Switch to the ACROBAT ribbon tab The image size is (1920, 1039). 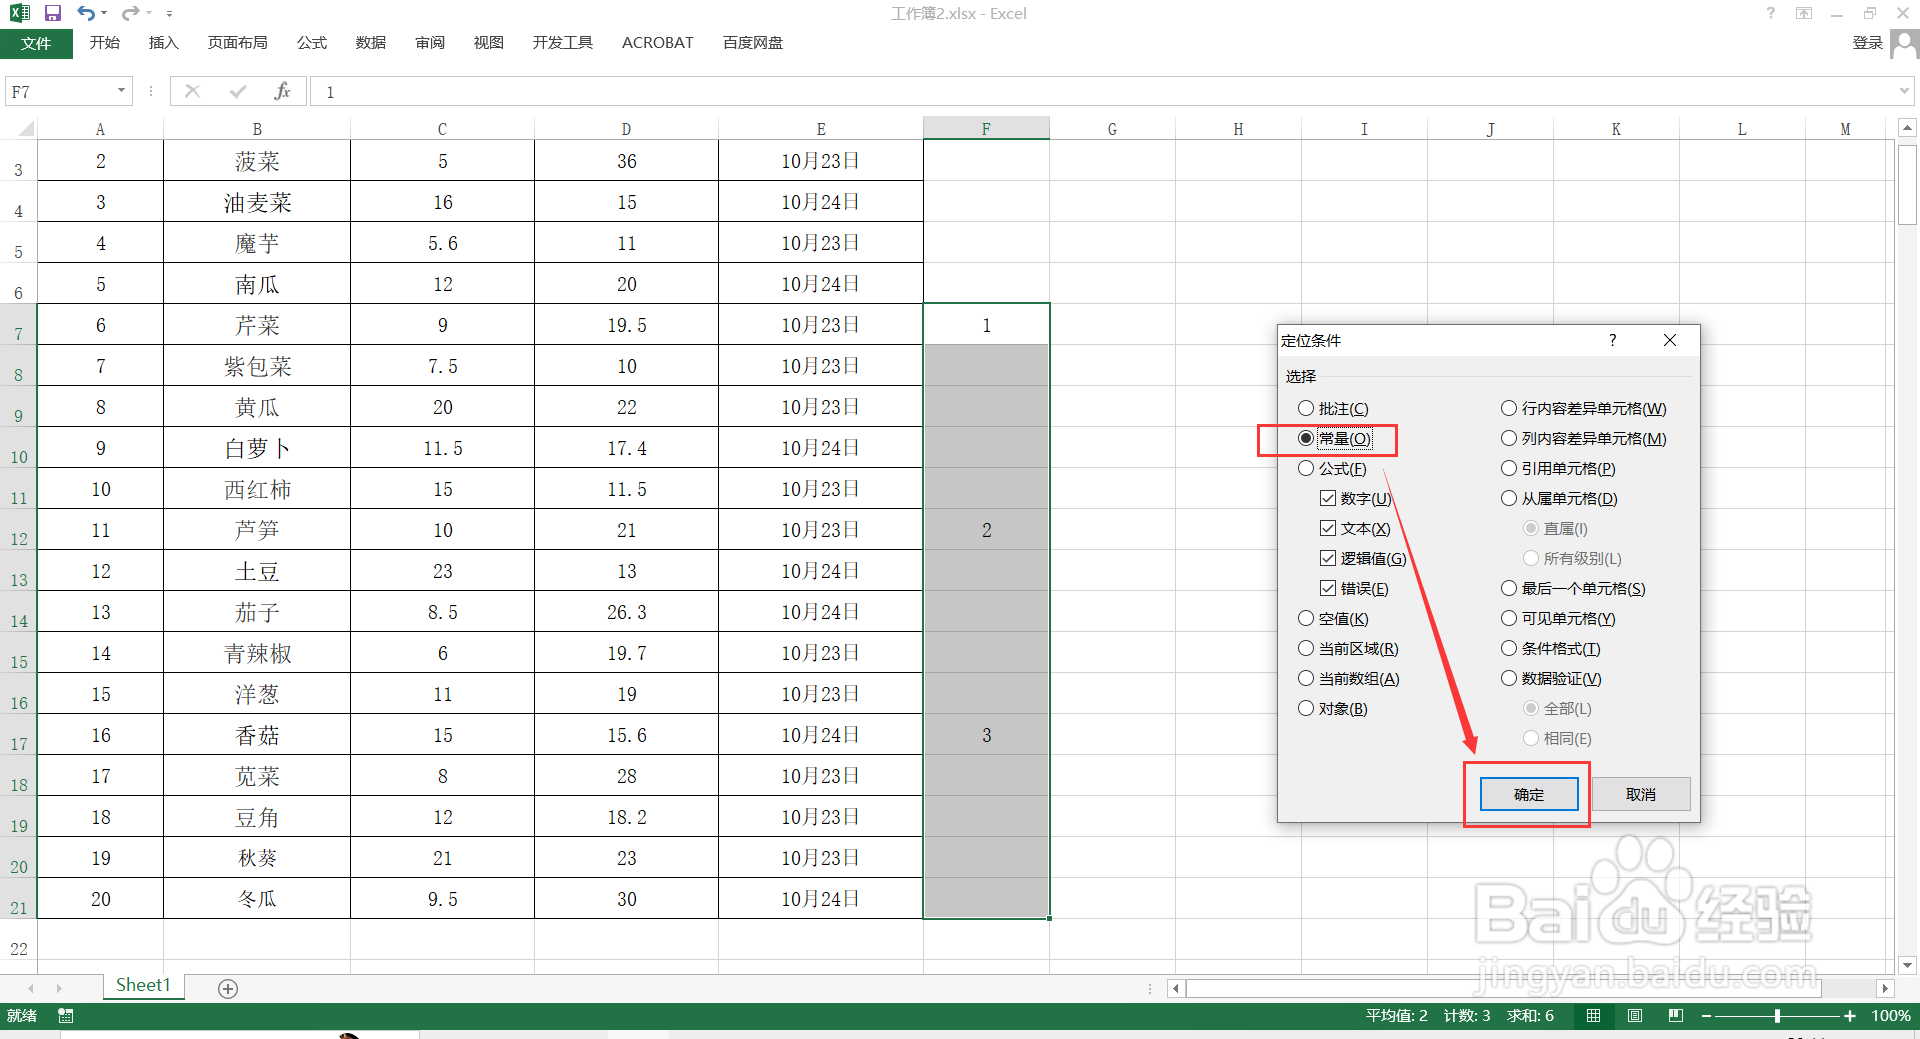658,42
